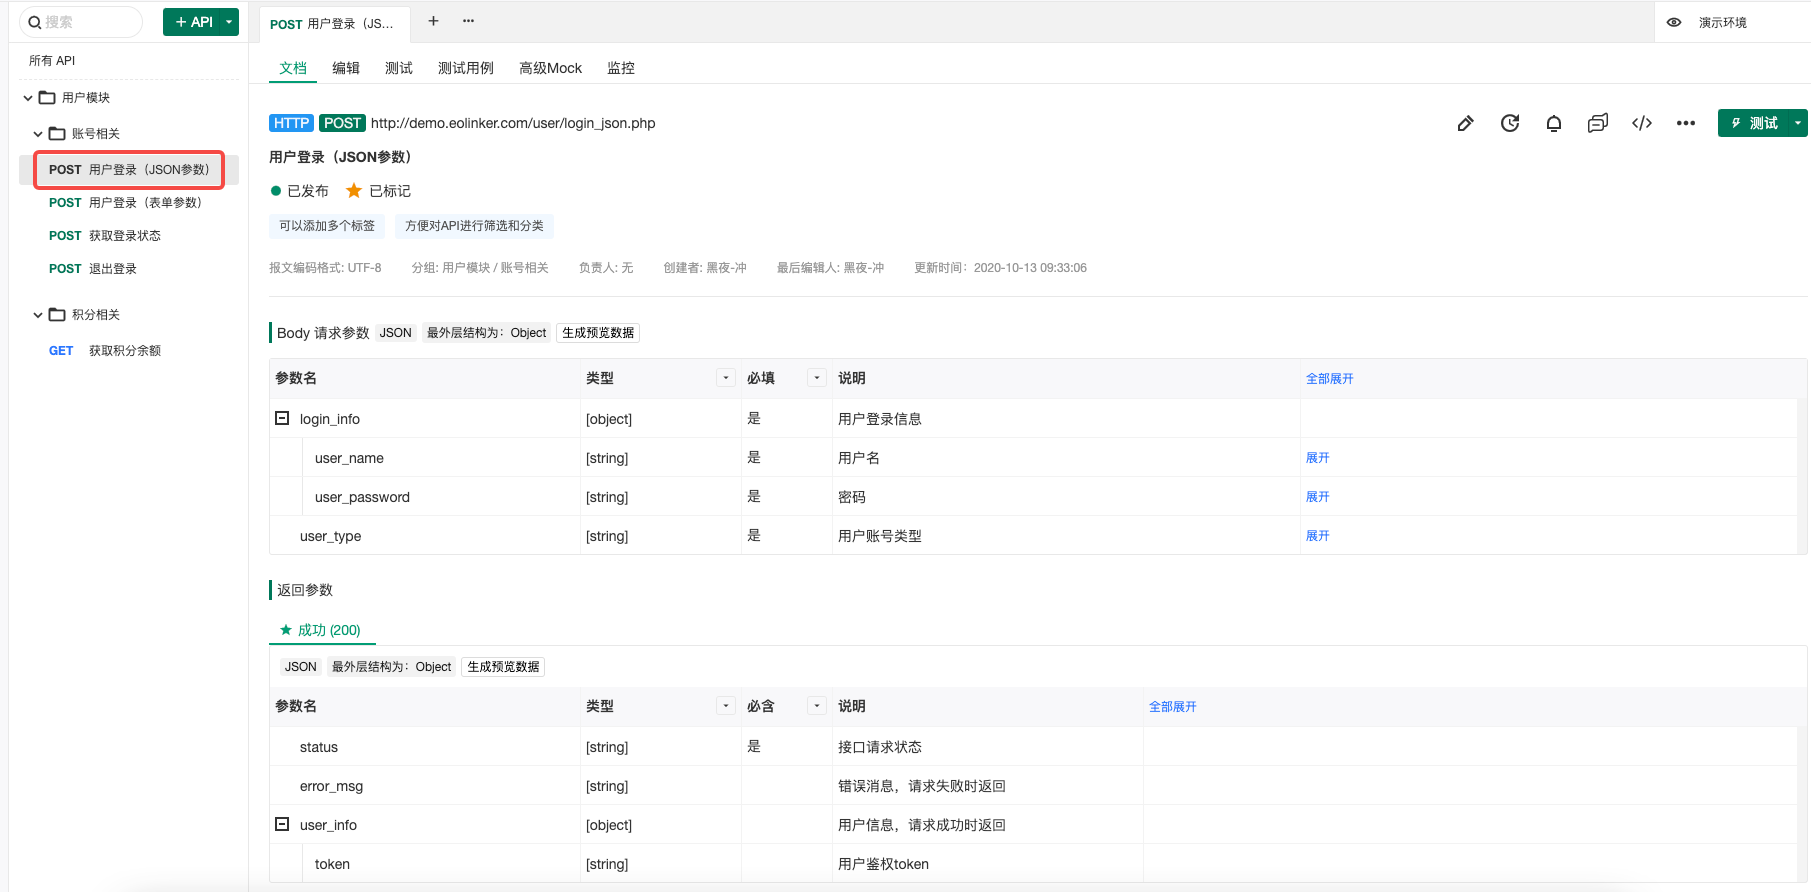Open POST 用户登录 (表单参数) item

pos(125,203)
